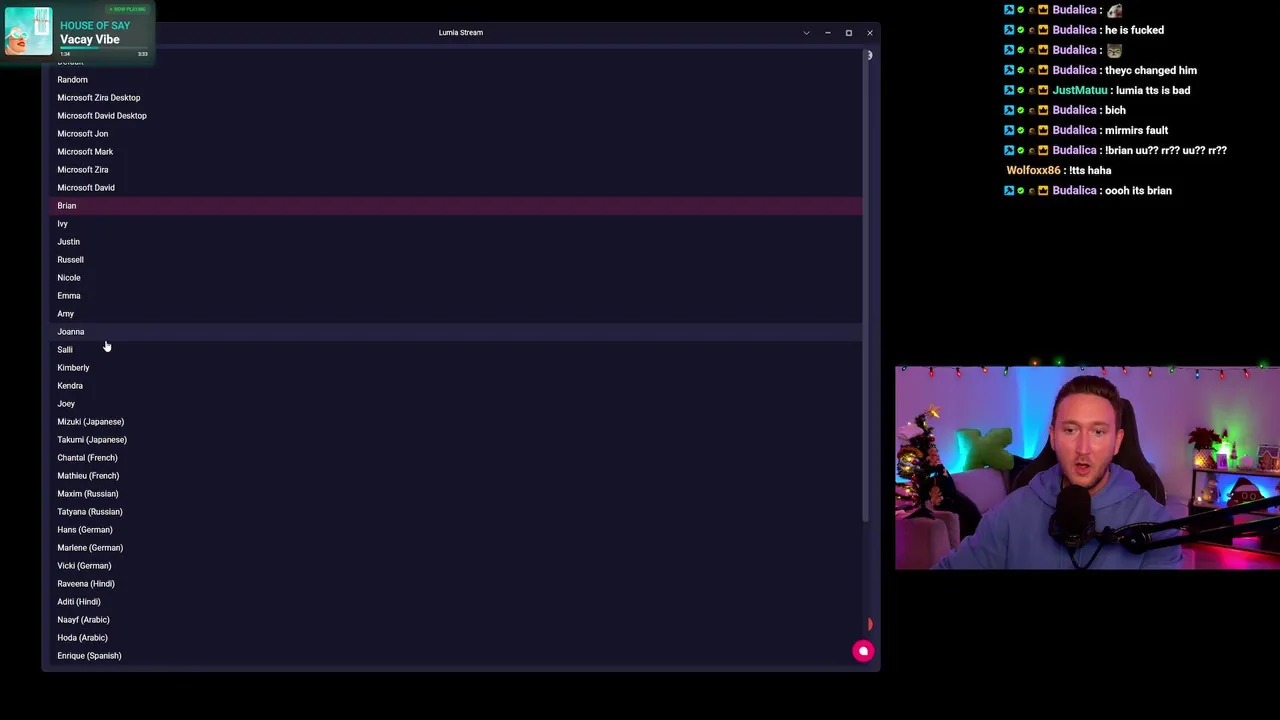Minimize the Lumia Stream window
The width and height of the screenshot is (1280, 720).
828,33
